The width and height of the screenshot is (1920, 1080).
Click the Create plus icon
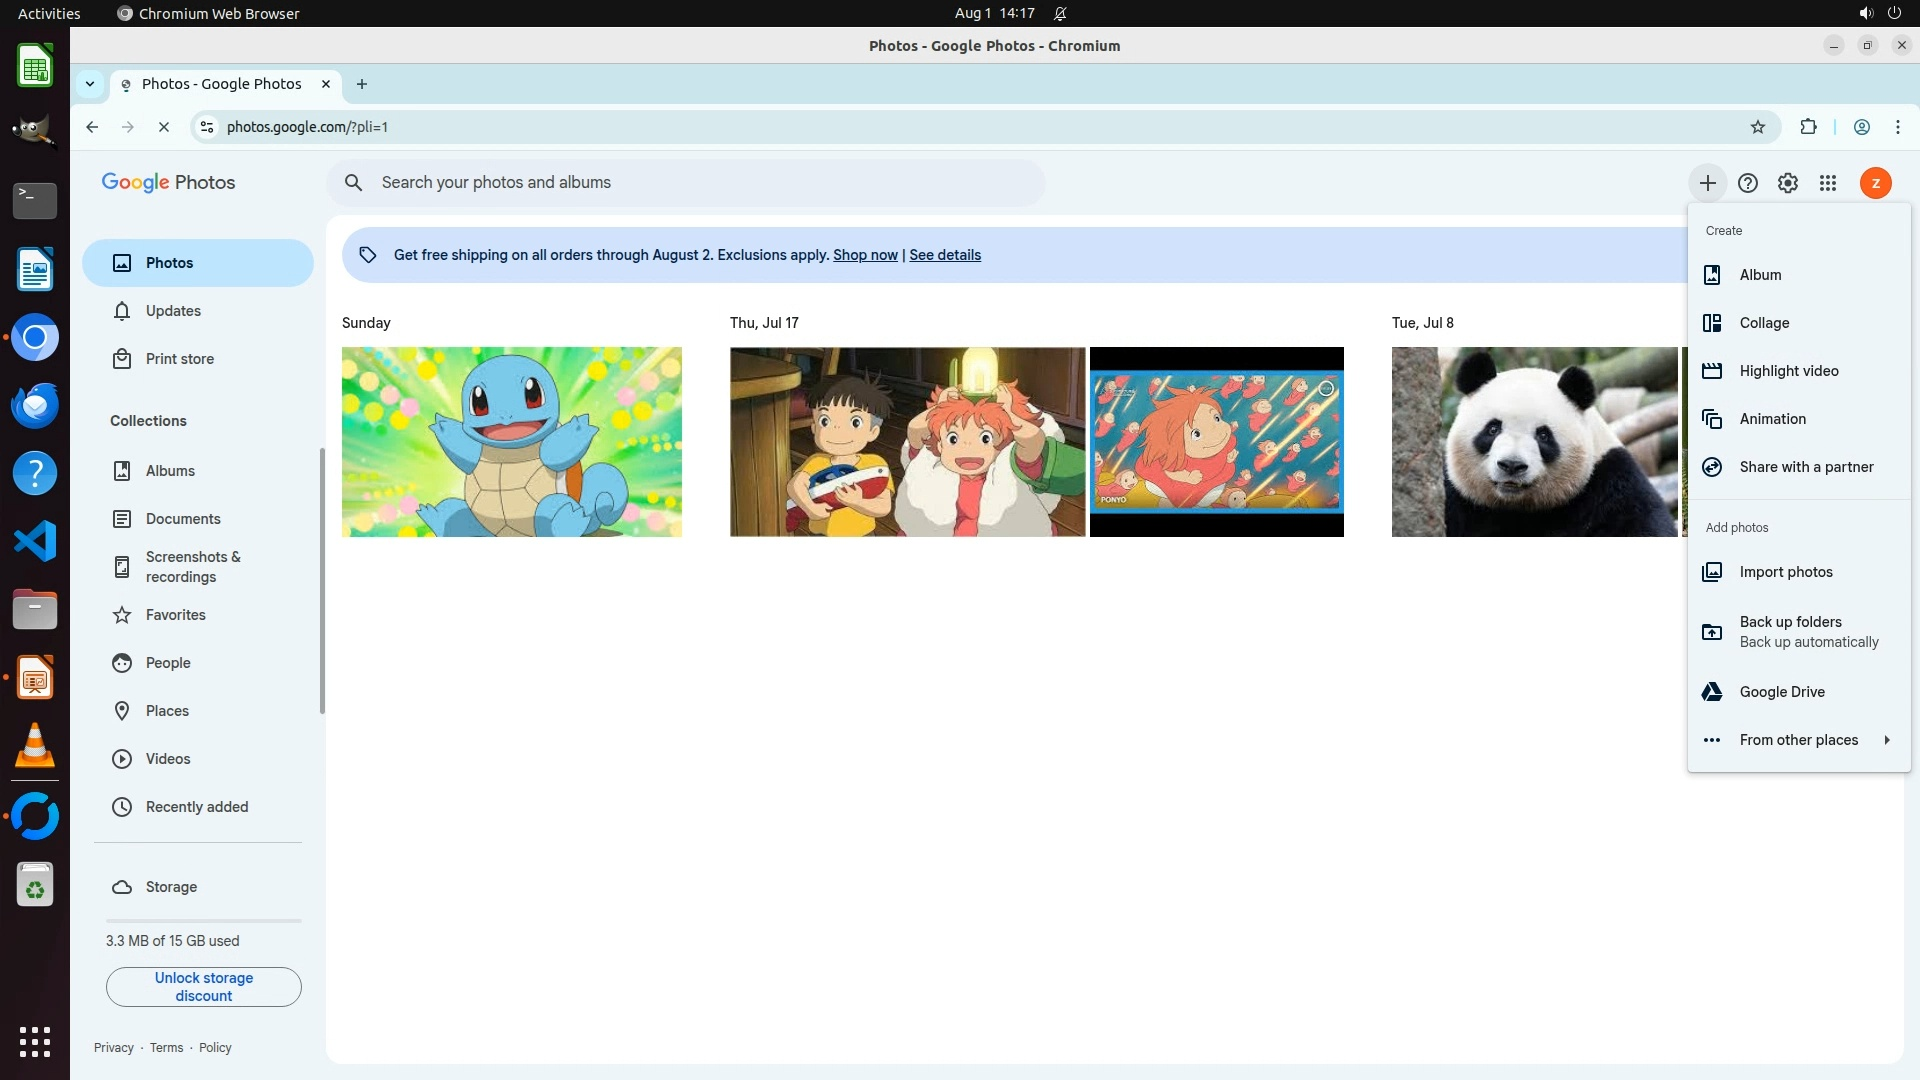click(1707, 183)
